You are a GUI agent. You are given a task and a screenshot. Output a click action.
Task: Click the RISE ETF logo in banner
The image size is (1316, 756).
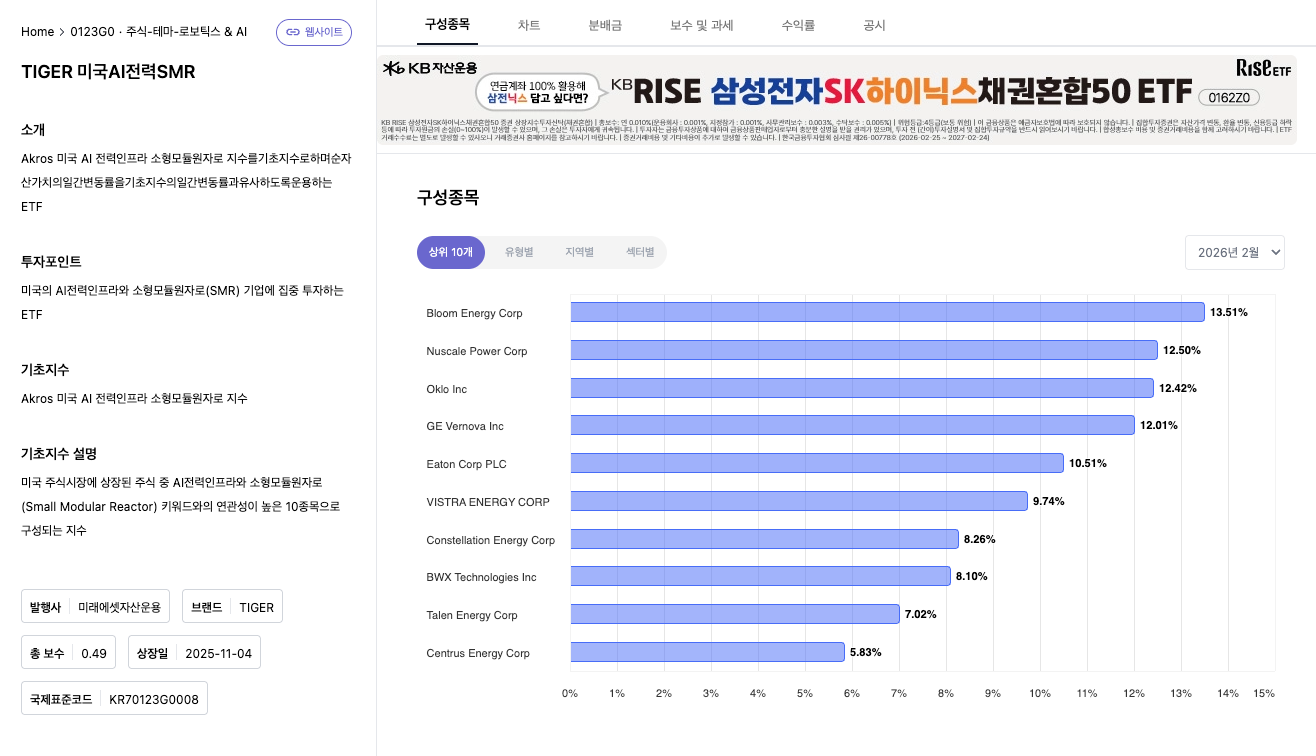coord(1264,68)
